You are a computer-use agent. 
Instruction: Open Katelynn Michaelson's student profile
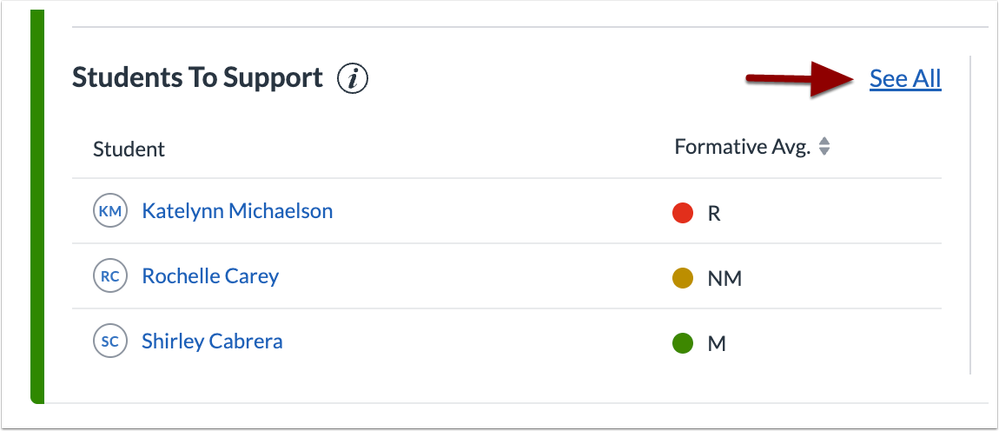tap(237, 211)
